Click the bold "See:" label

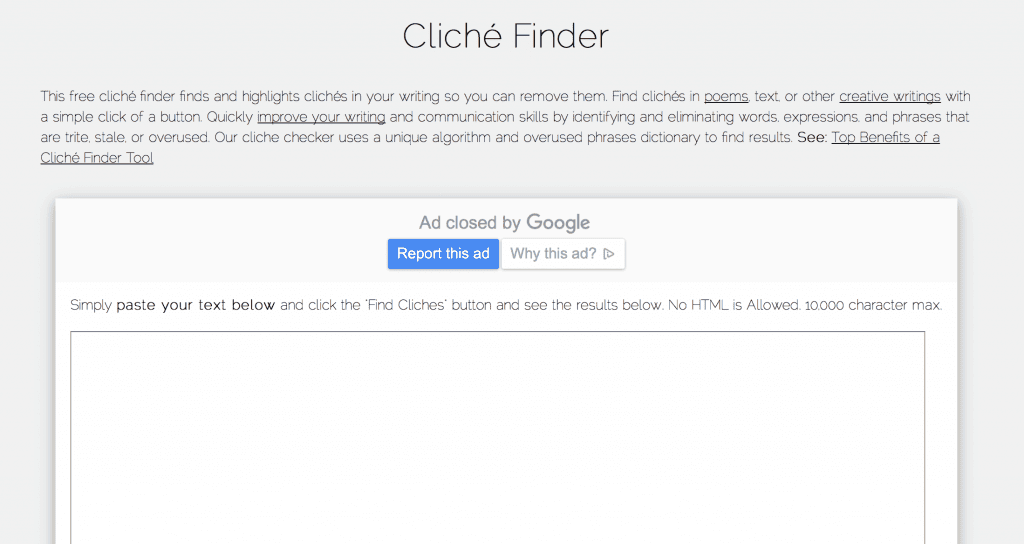click(x=812, y=137)
